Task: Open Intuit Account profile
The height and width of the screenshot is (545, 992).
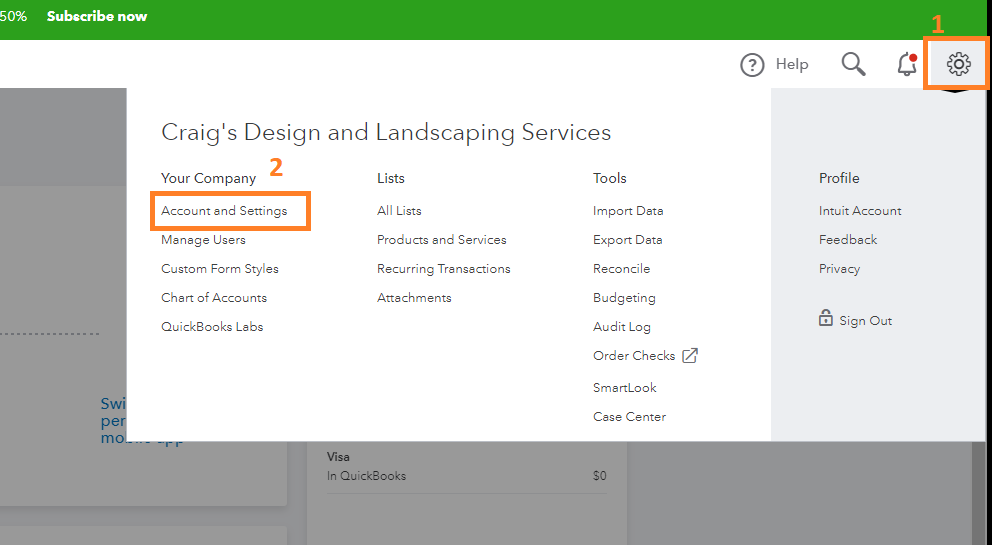Action: [x=860, y=211]
